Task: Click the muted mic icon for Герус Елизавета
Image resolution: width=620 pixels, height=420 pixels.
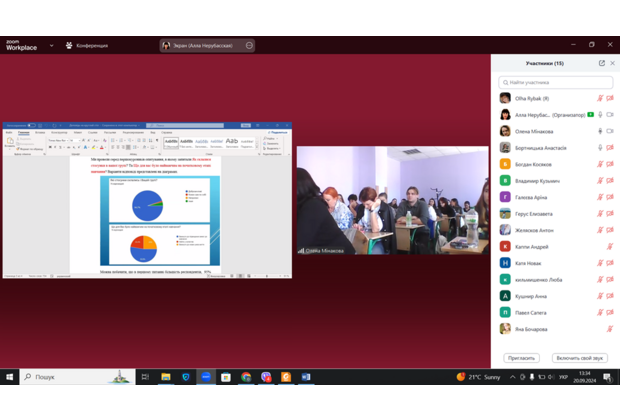Action: pyautogui.click(x=600, y=214)
